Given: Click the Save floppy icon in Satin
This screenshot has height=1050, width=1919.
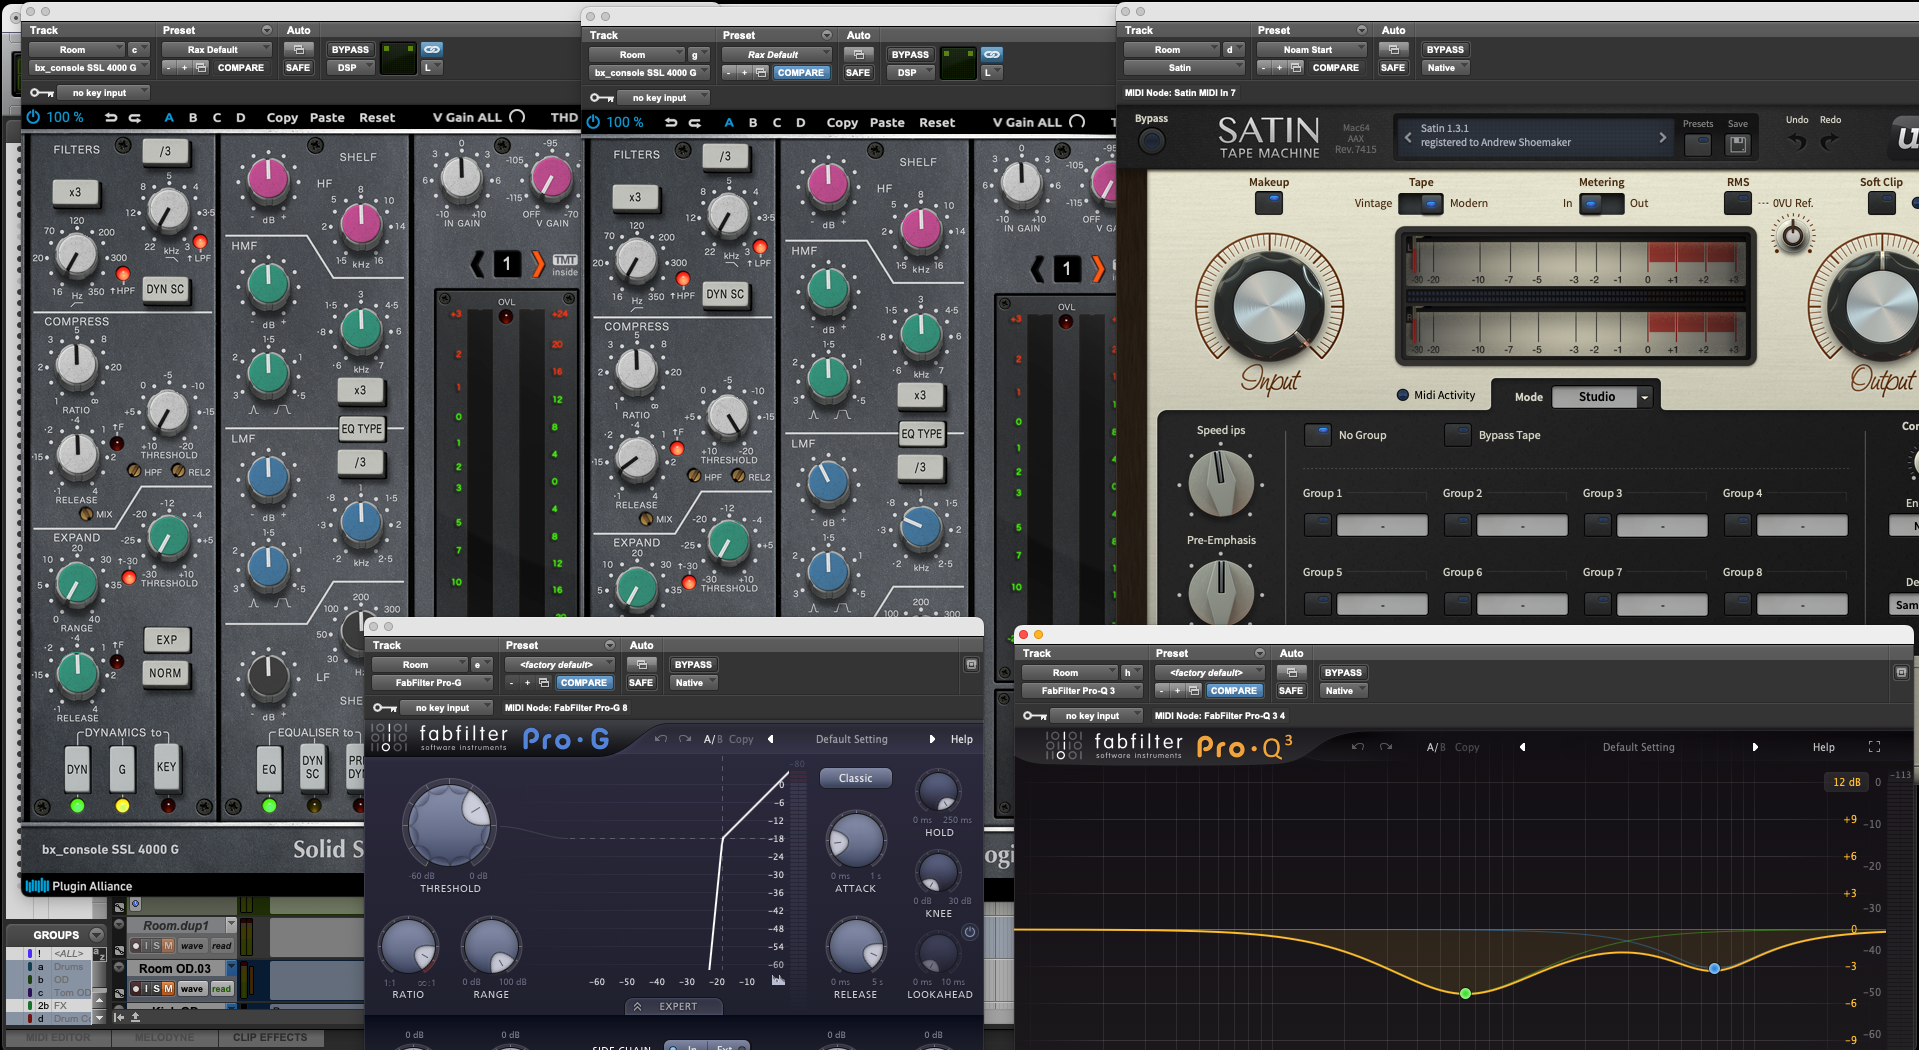Looking at the screenshot, I should (1738, 144).
